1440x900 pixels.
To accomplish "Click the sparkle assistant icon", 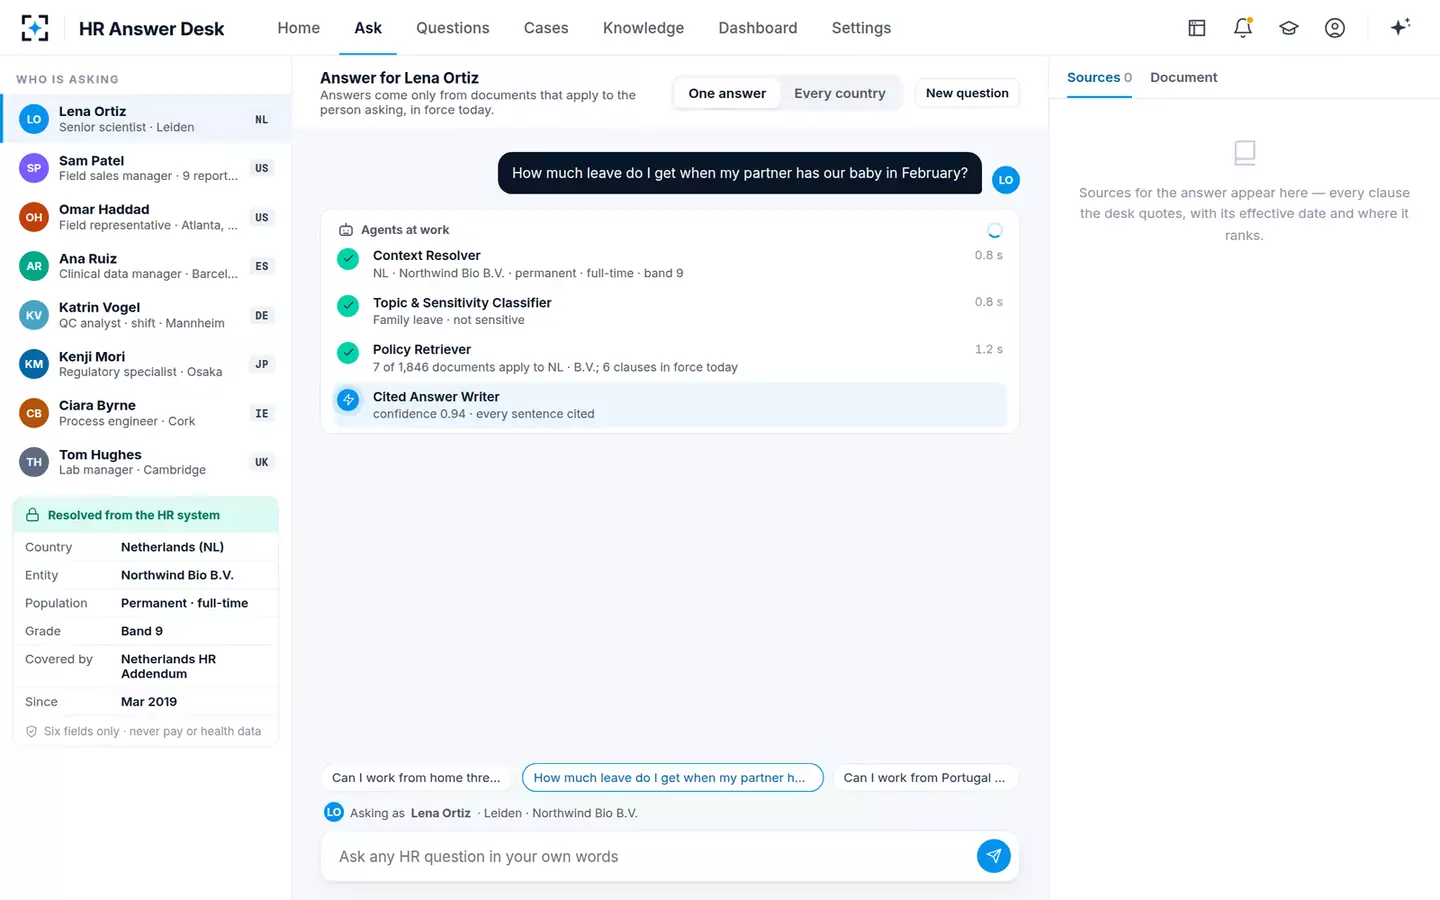I will (1400, 27).
